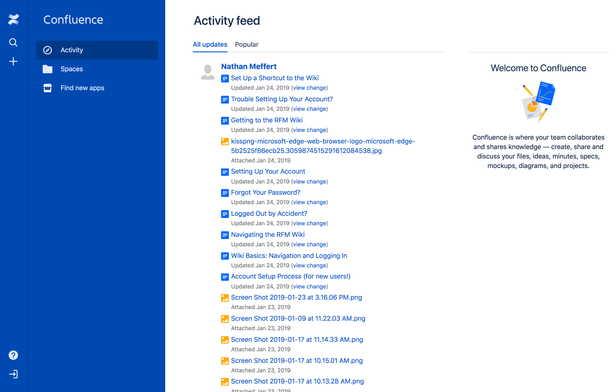The image size is (616, 392).
Task: Open Account Setup Process (for new users!)
Action: point(291,277)
